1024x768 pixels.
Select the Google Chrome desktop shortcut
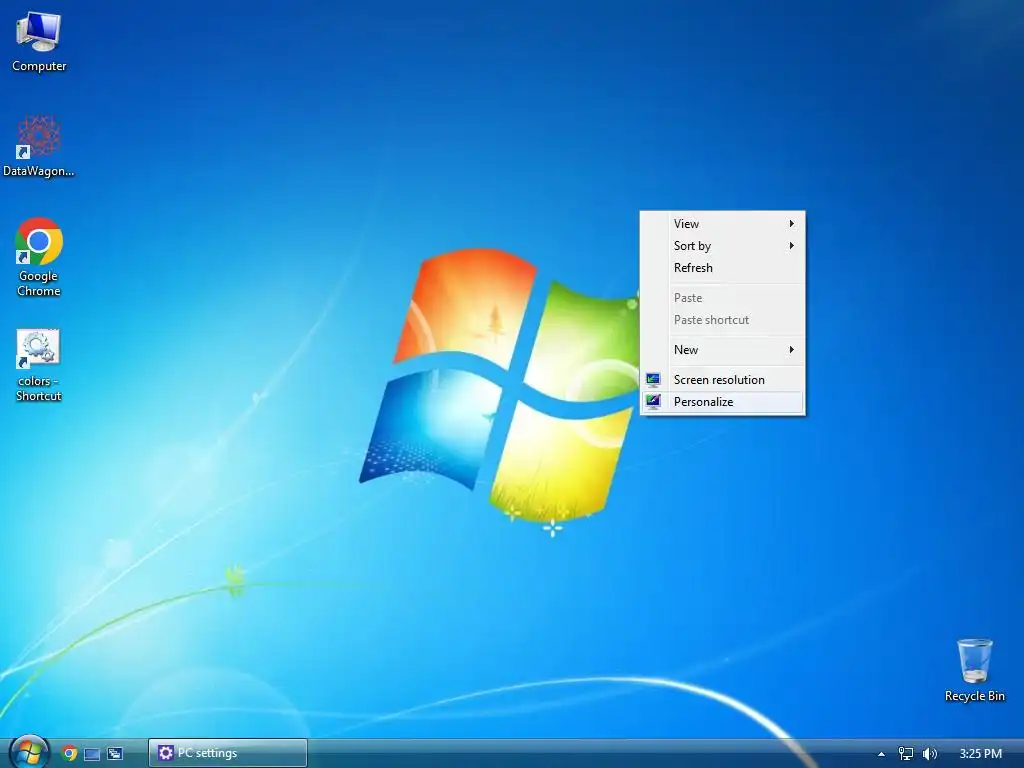pos(39,257)
